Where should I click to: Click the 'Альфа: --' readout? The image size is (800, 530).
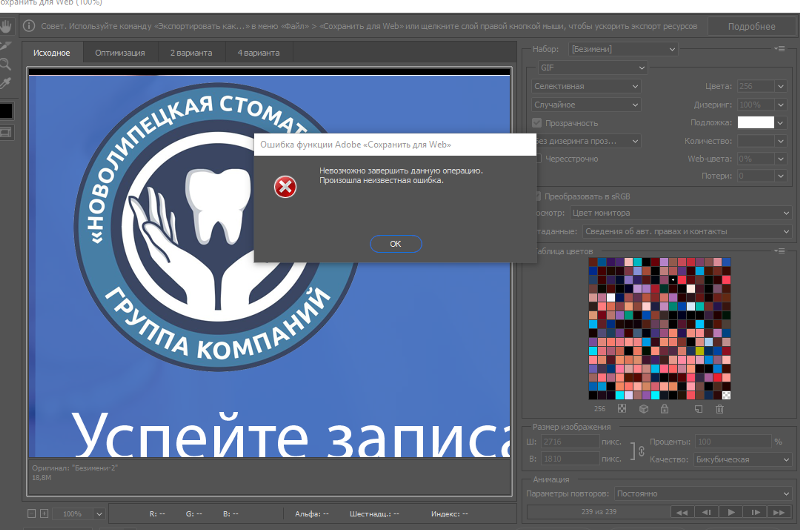pos(311,514)
